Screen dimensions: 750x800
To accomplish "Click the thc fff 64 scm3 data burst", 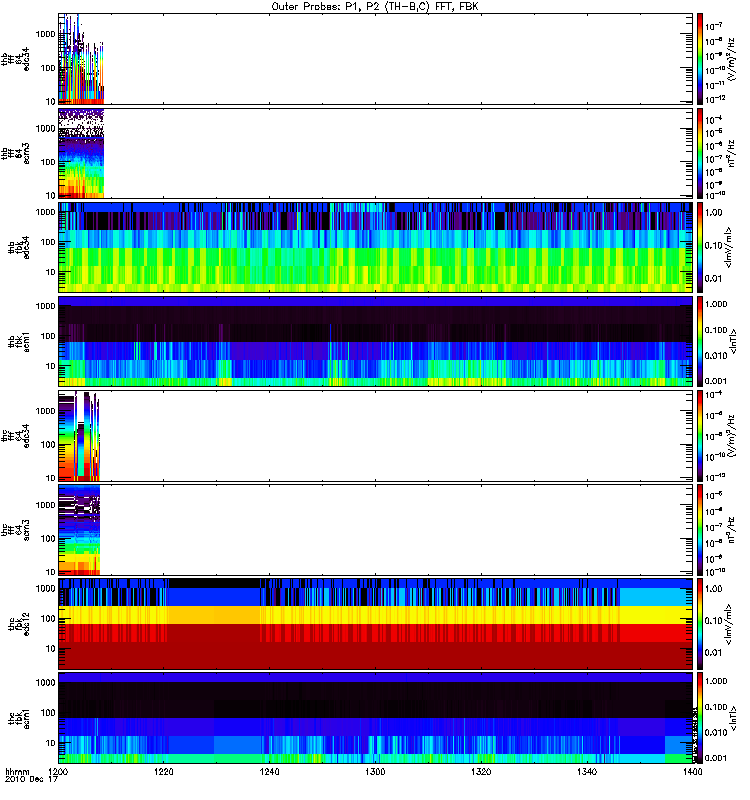I will pyautogui.click(x=79, y=530).
